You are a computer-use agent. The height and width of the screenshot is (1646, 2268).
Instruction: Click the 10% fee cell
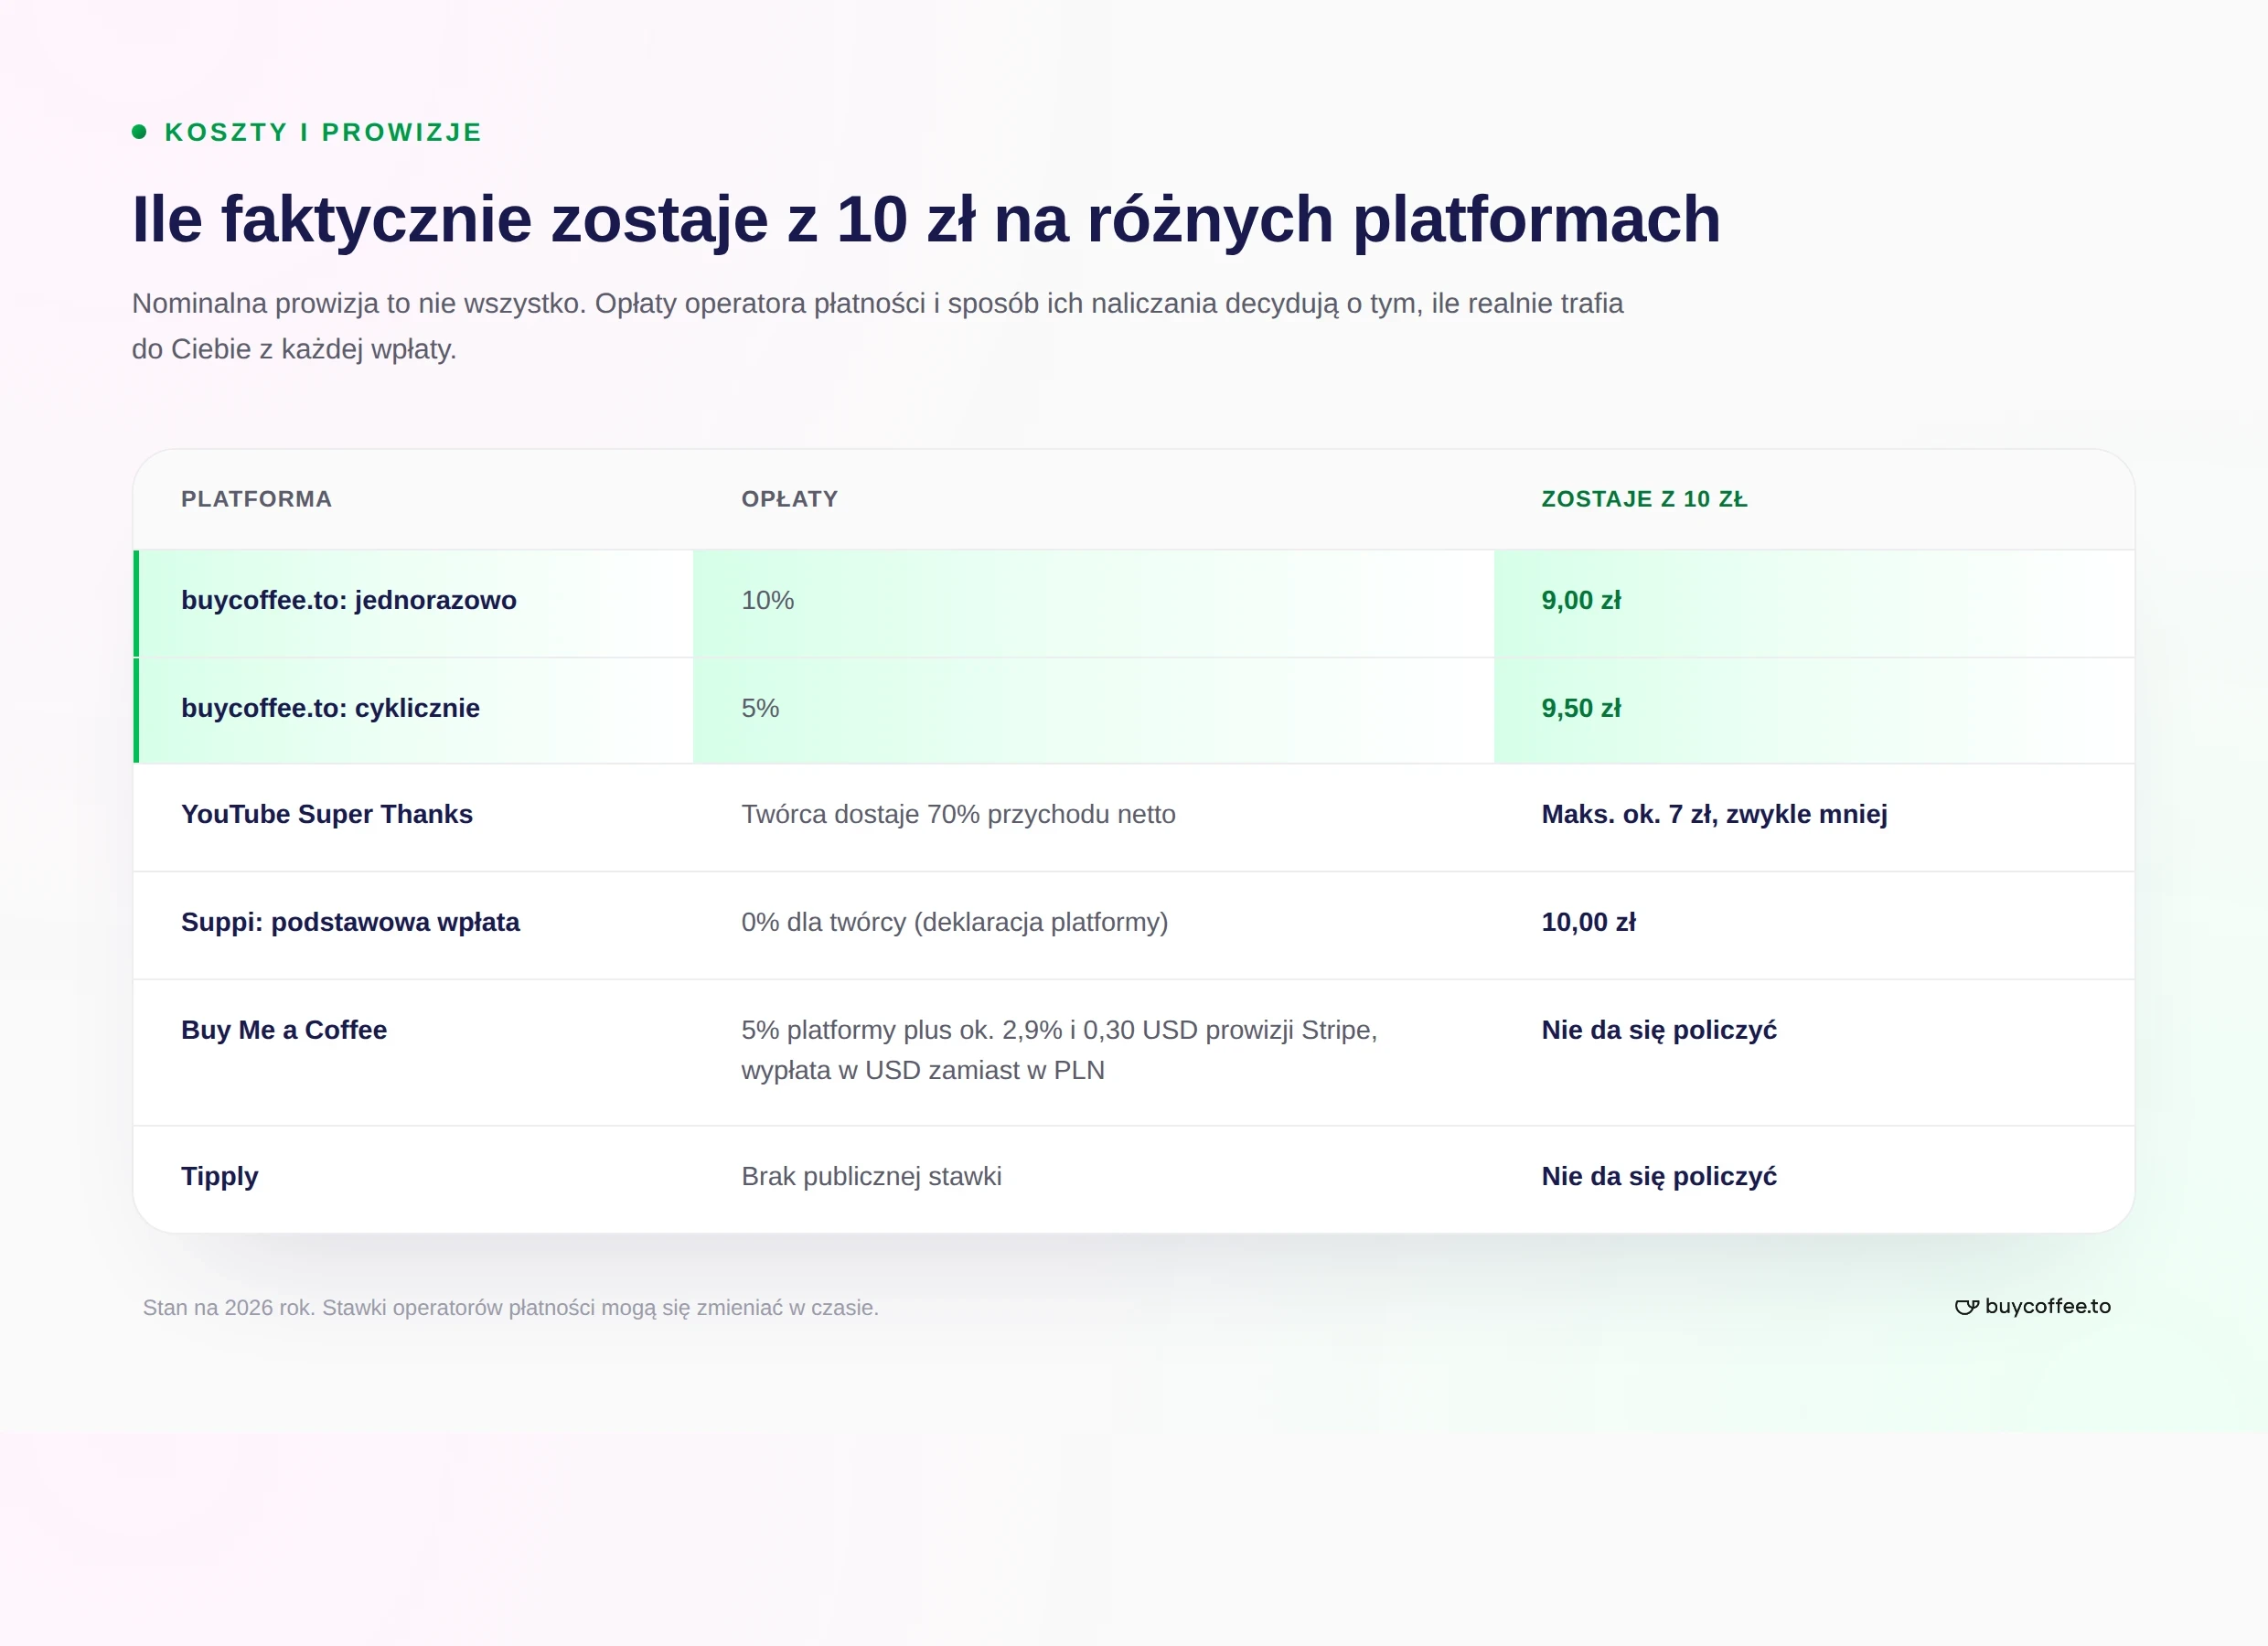(767, 600)
